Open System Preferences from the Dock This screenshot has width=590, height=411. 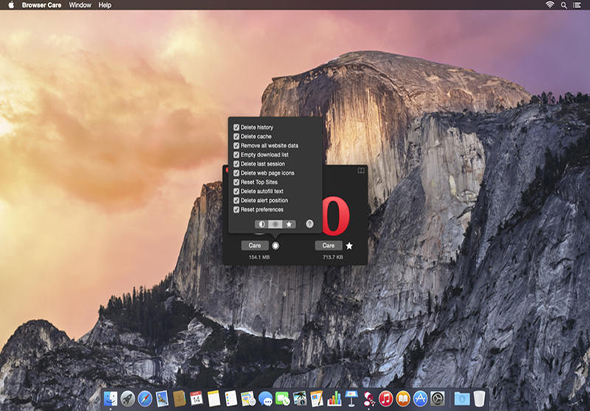pyautogui.click(x=438, y=399)
